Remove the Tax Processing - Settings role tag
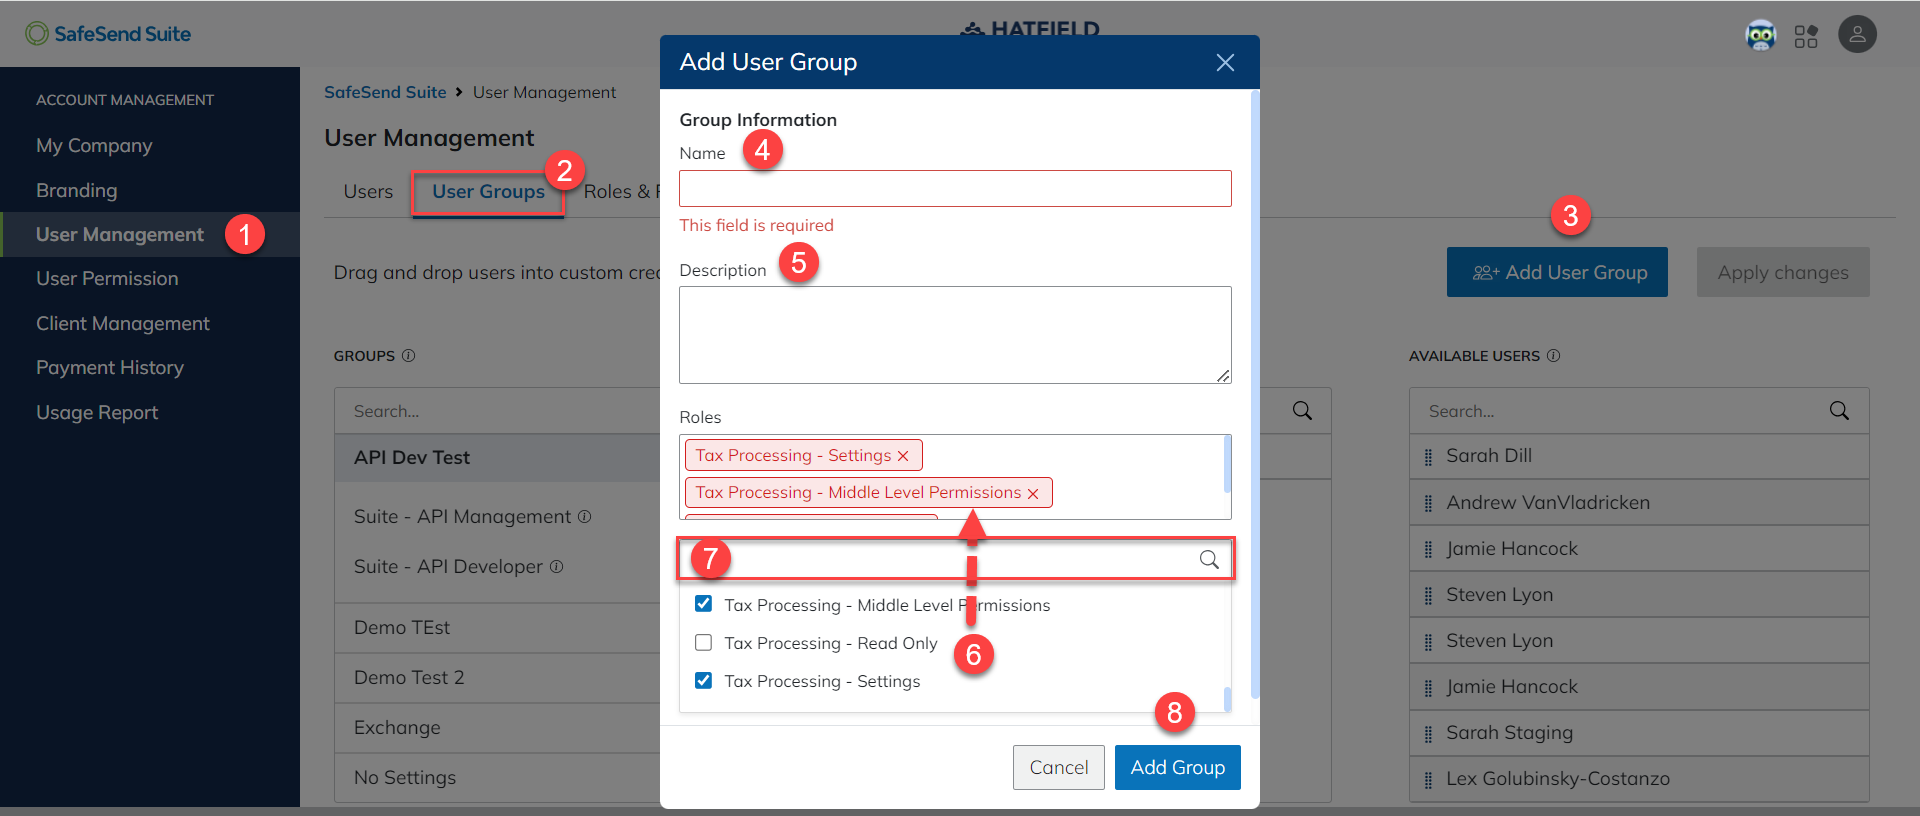 pos(903,456)
